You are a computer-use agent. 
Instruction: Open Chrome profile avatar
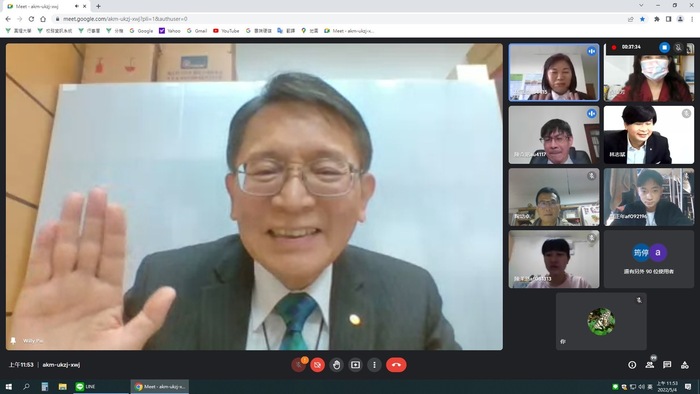point(680,19)
